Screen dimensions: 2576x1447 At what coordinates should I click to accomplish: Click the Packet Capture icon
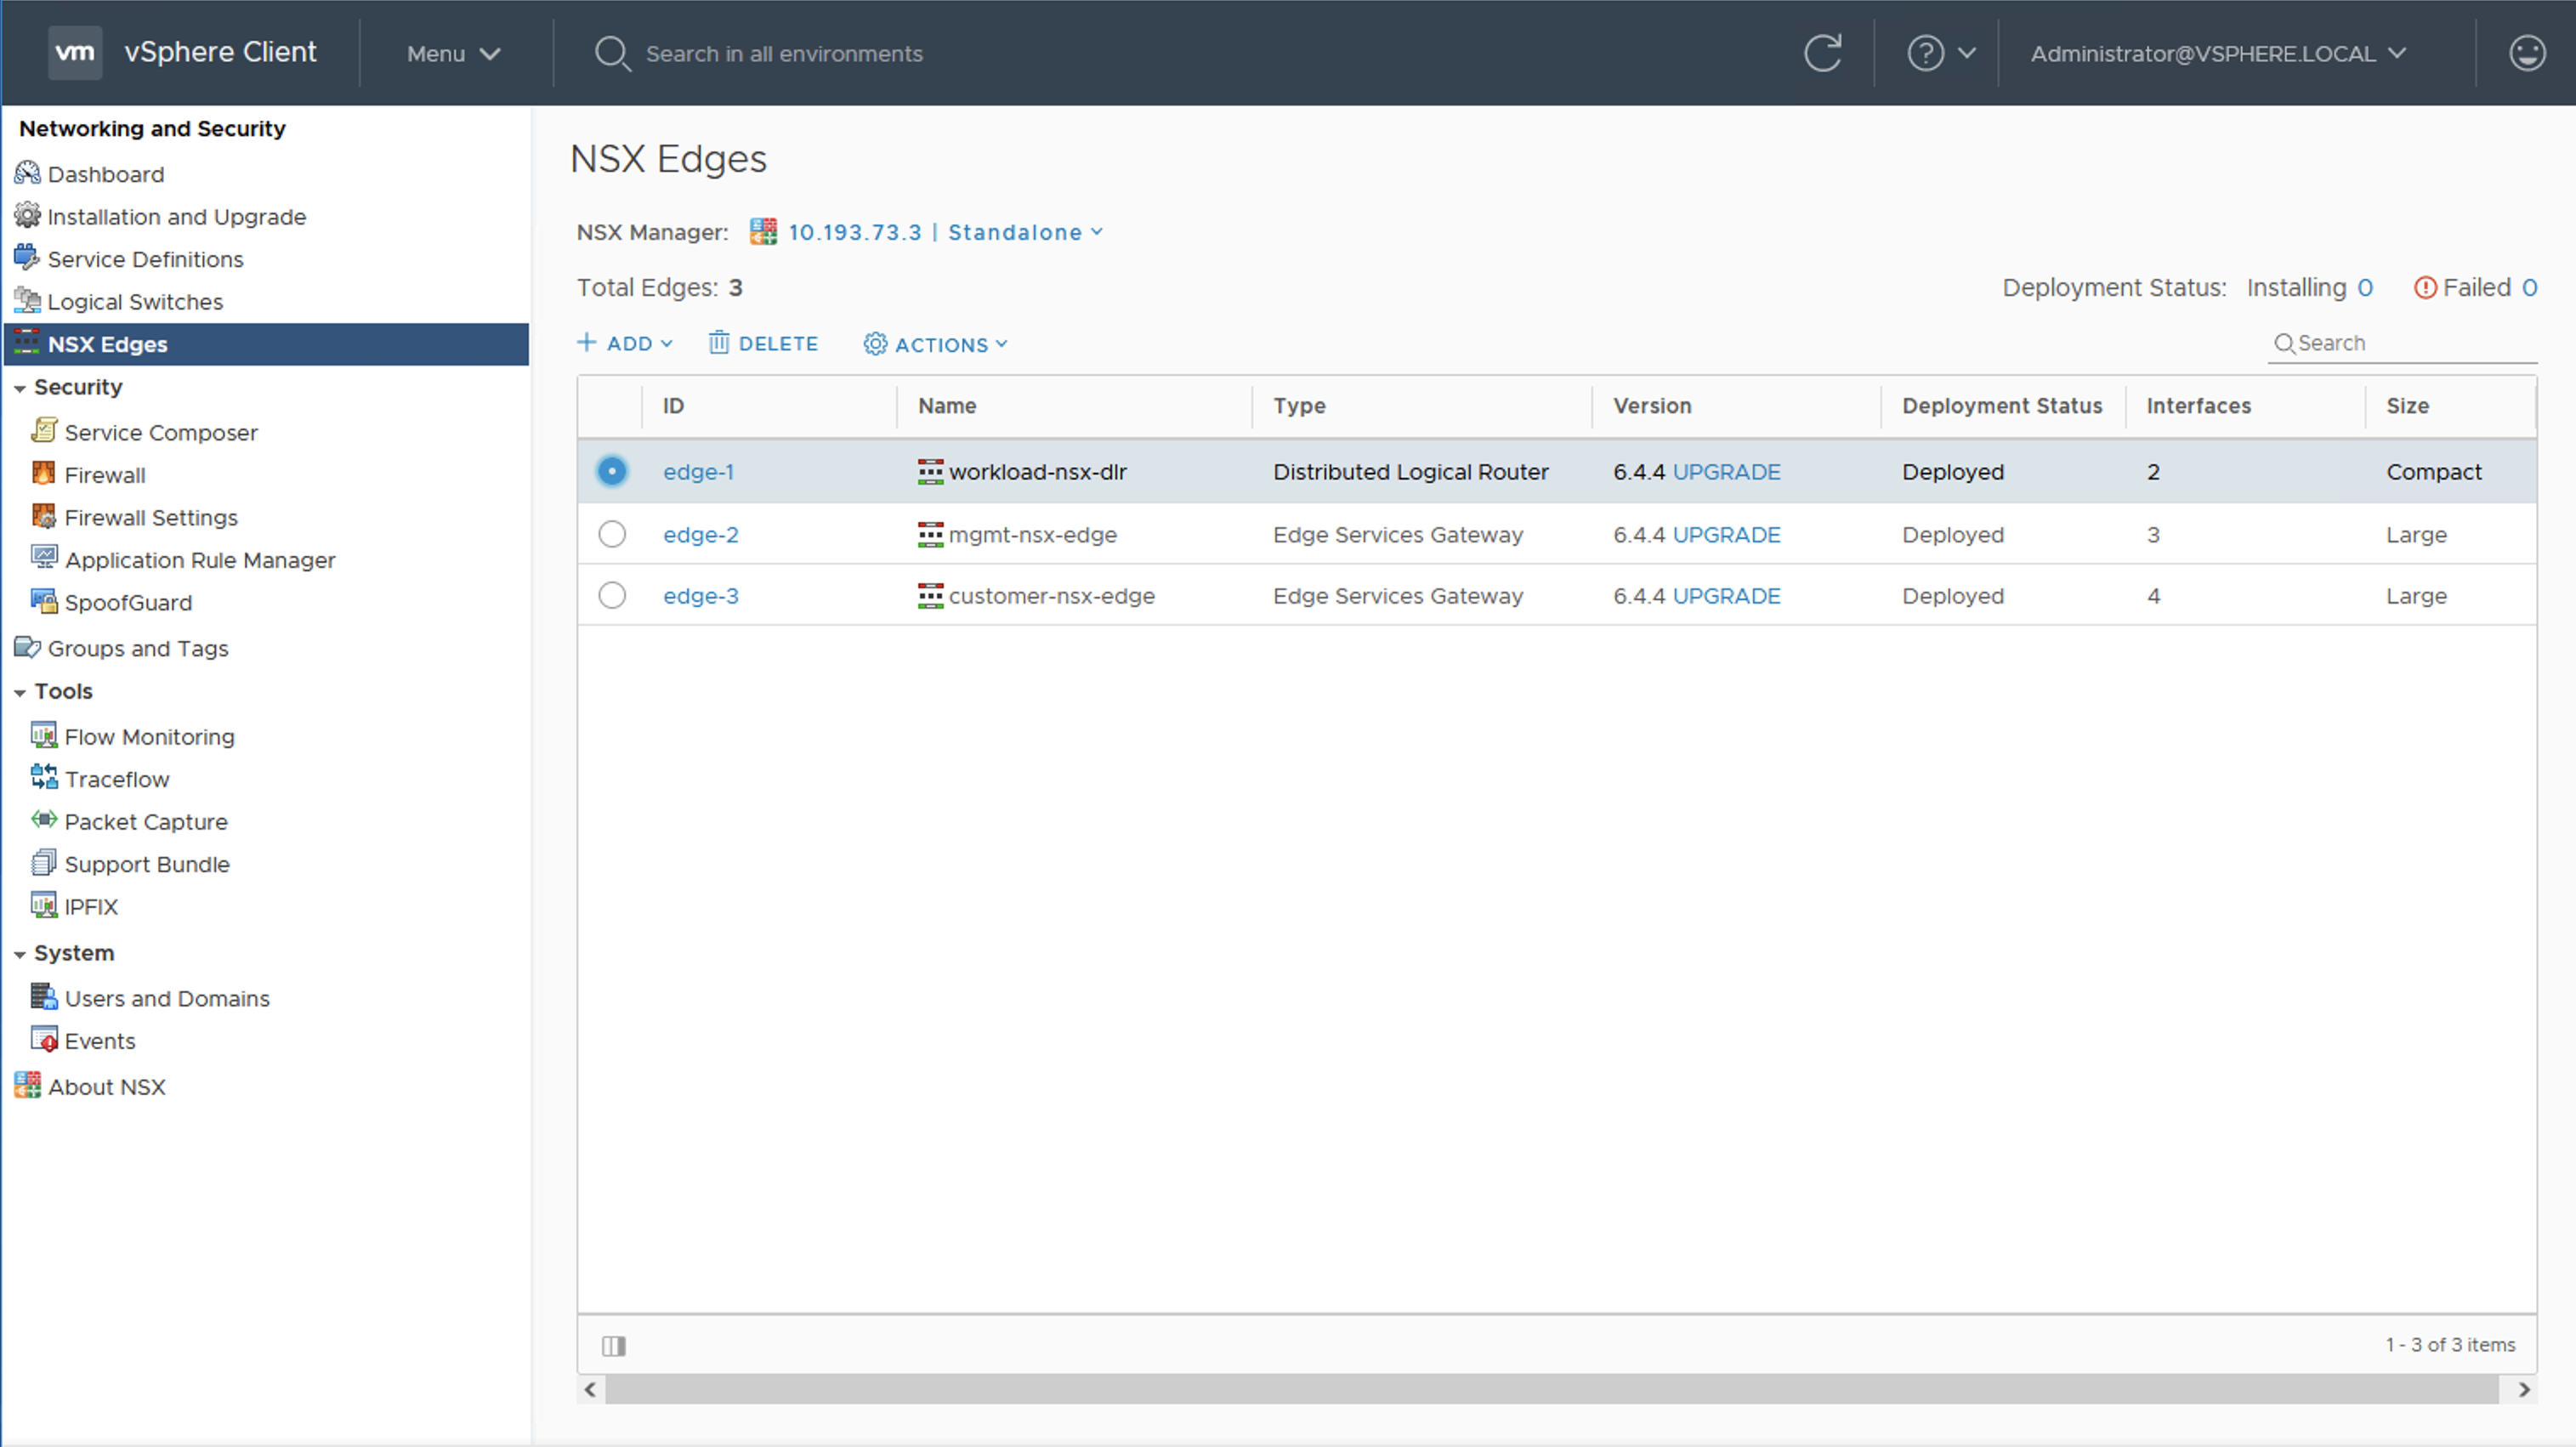[43, 820]
